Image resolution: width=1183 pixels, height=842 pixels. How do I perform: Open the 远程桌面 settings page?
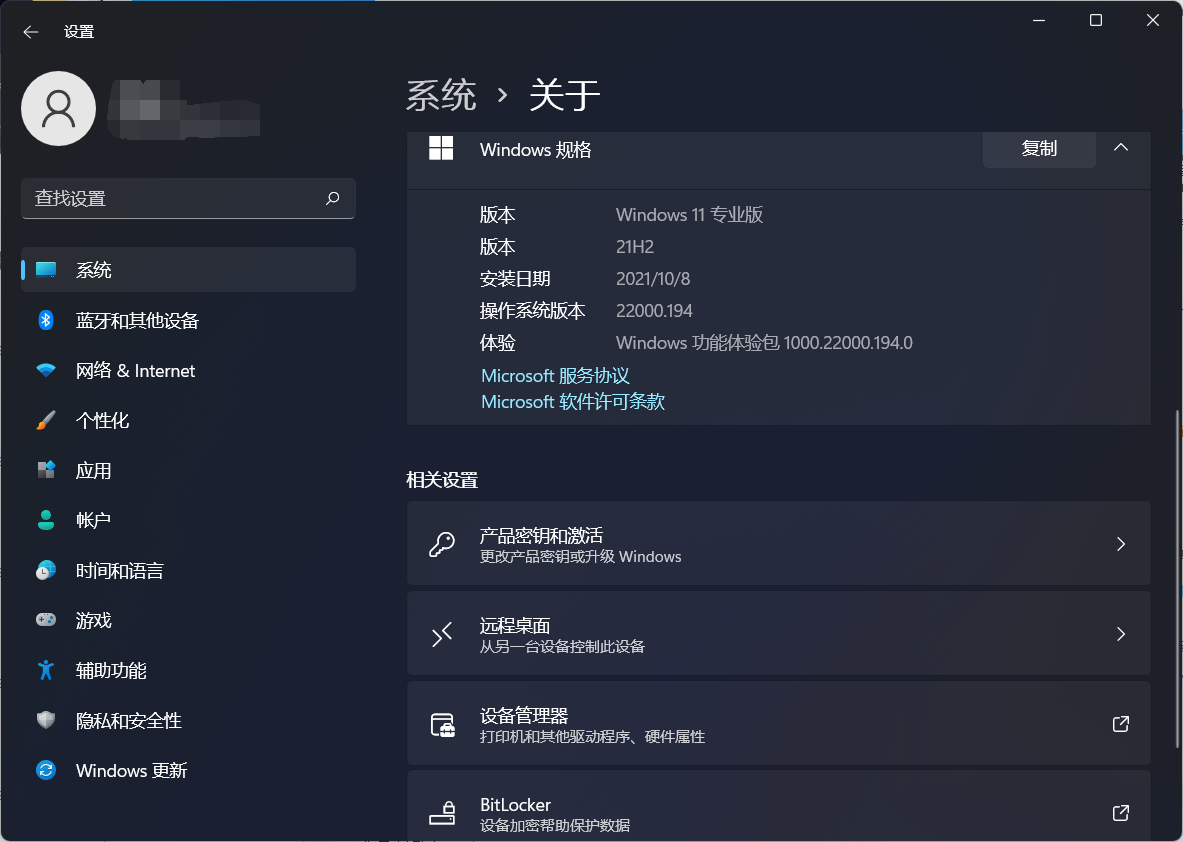778,634
